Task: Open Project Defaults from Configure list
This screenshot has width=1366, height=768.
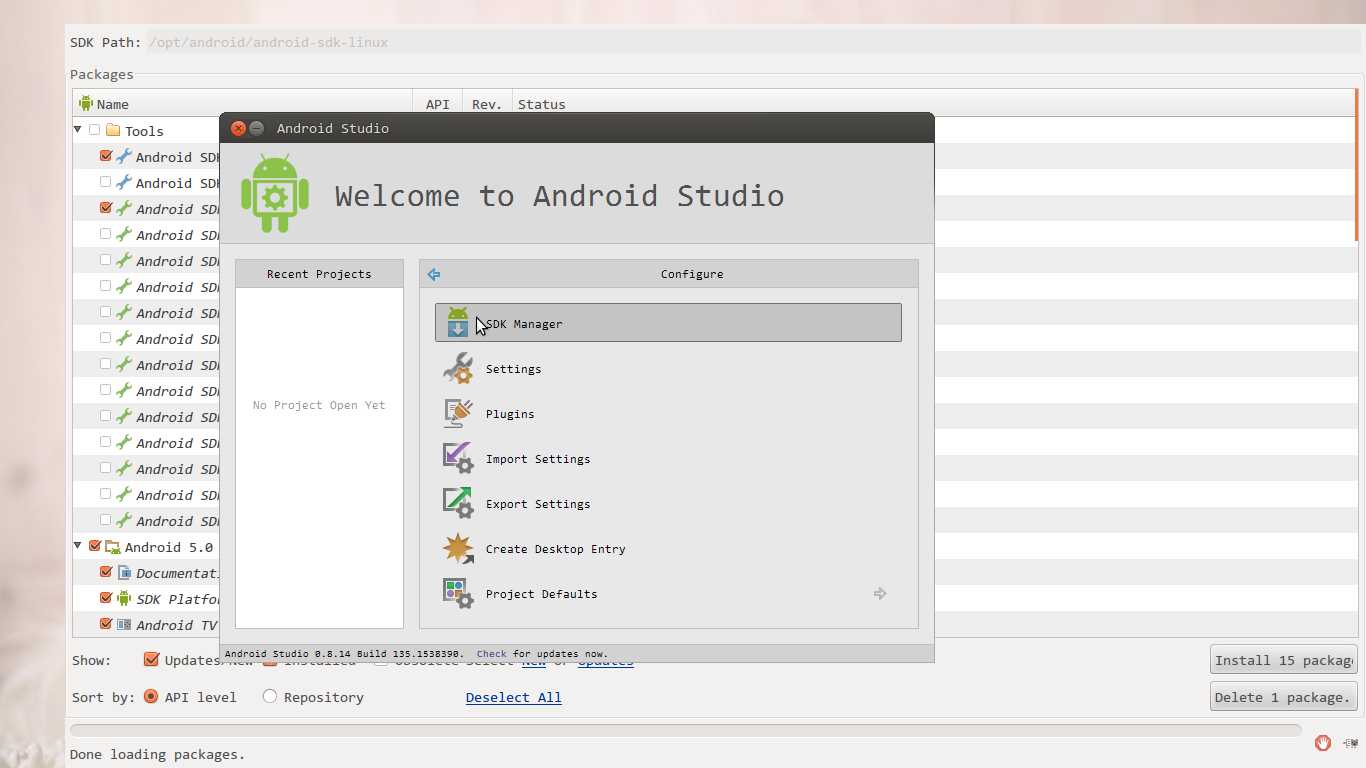Action: 668,593
